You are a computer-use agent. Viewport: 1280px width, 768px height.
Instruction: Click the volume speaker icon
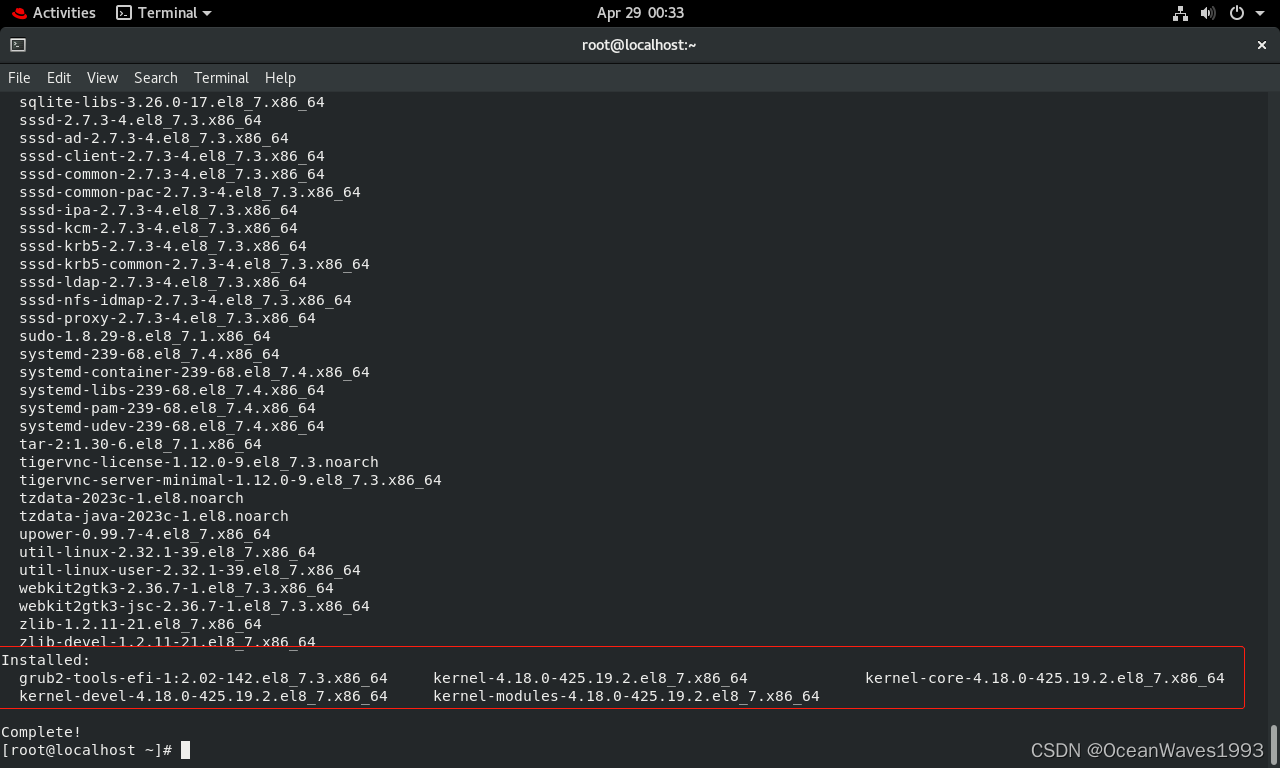click(1208, 13)
